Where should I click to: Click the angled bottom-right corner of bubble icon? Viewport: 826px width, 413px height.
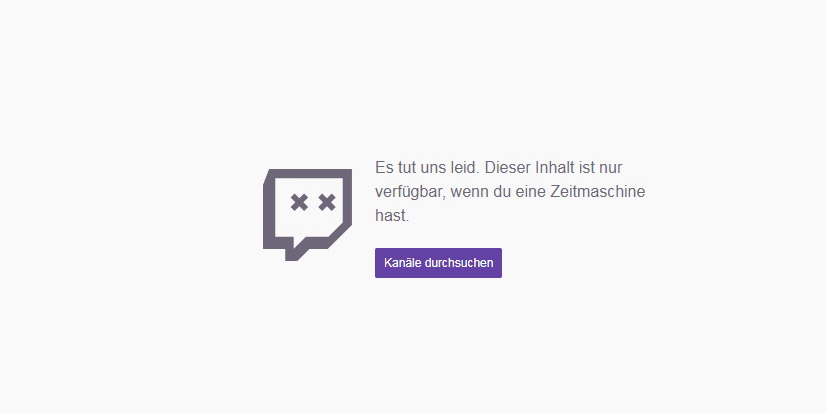[340, 235]
